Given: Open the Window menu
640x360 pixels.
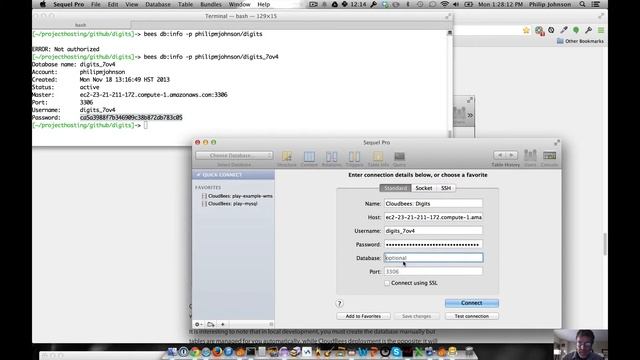Looking at the screenshot, I should click(239, 4).
